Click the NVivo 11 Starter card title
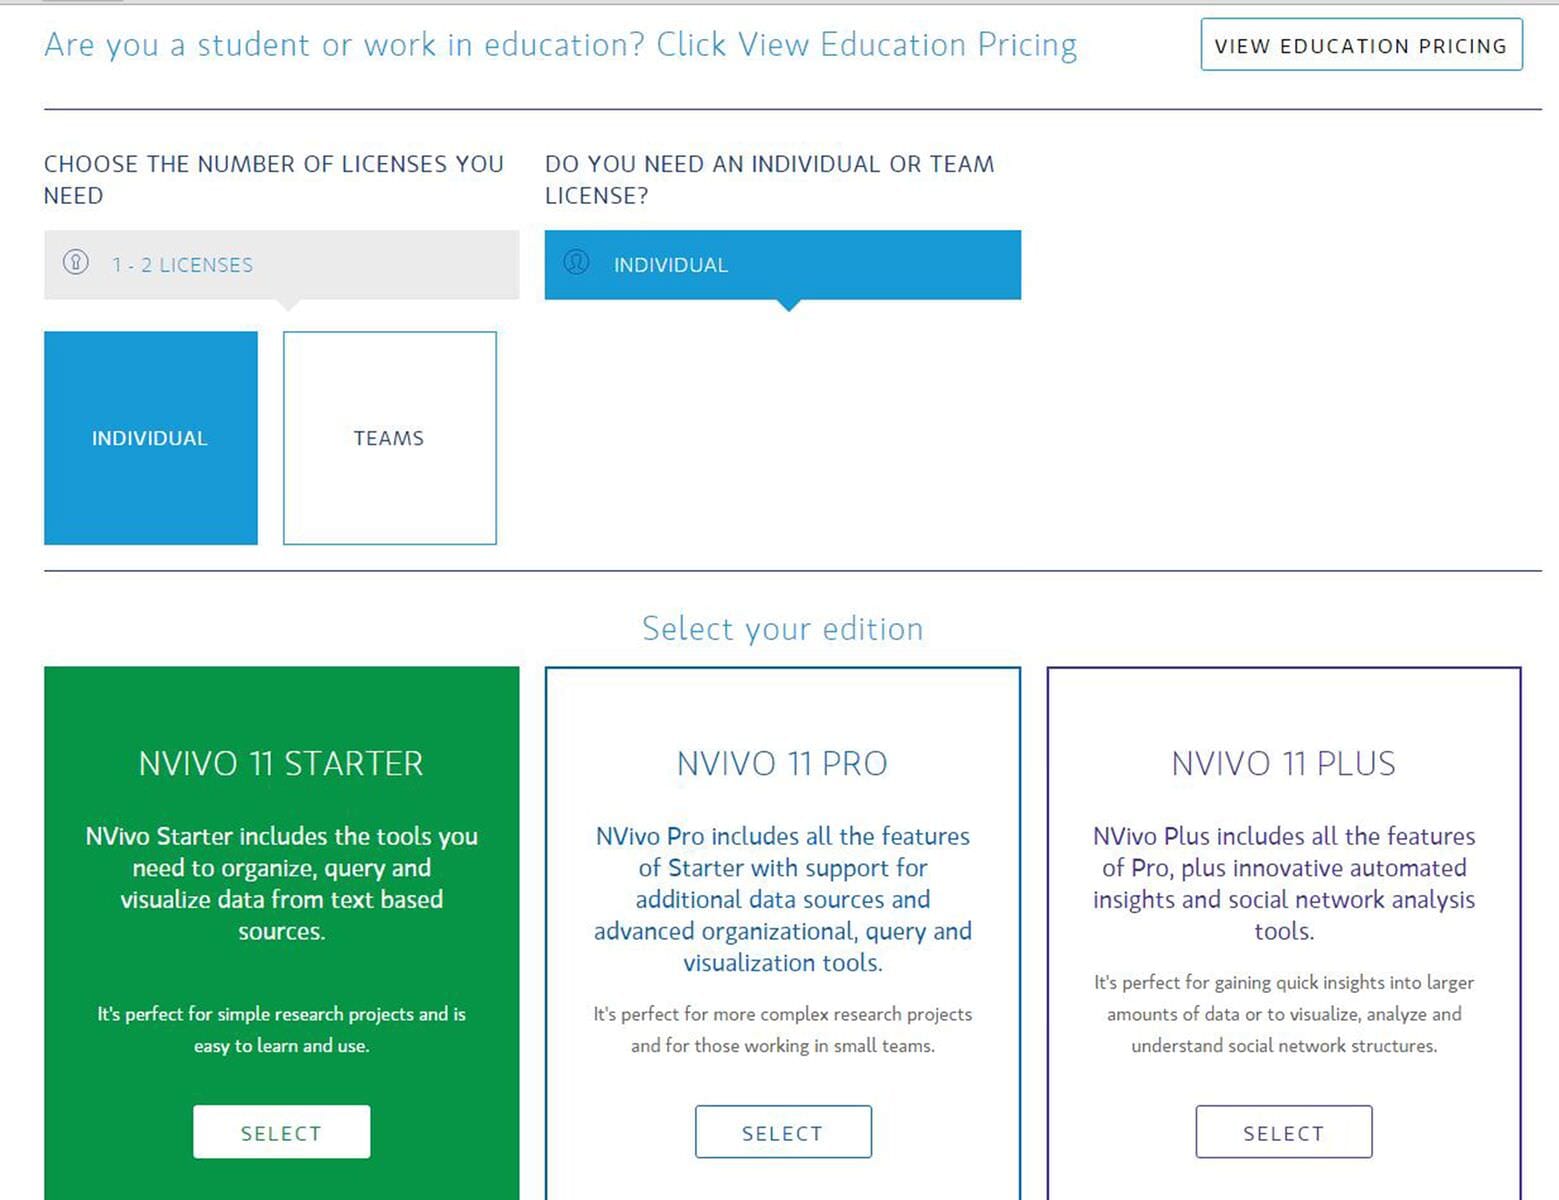 (x=281, y=764)
